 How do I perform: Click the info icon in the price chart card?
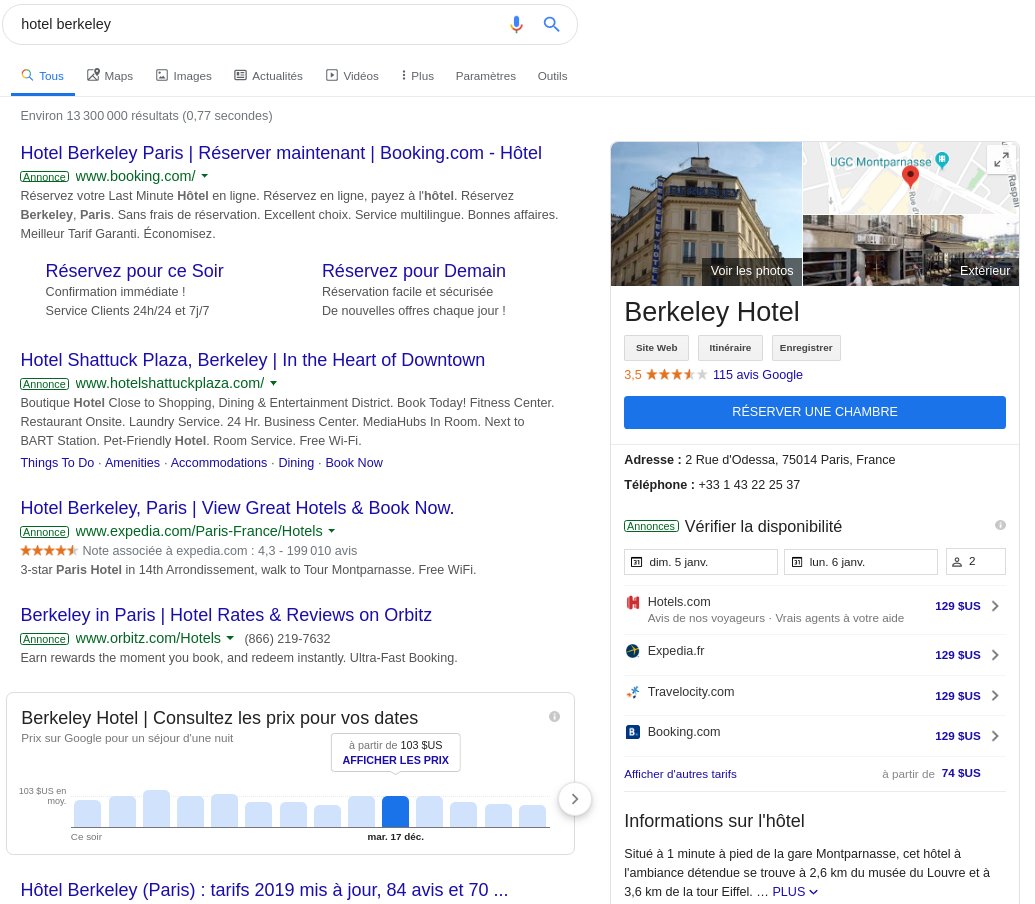coord(554,717)
